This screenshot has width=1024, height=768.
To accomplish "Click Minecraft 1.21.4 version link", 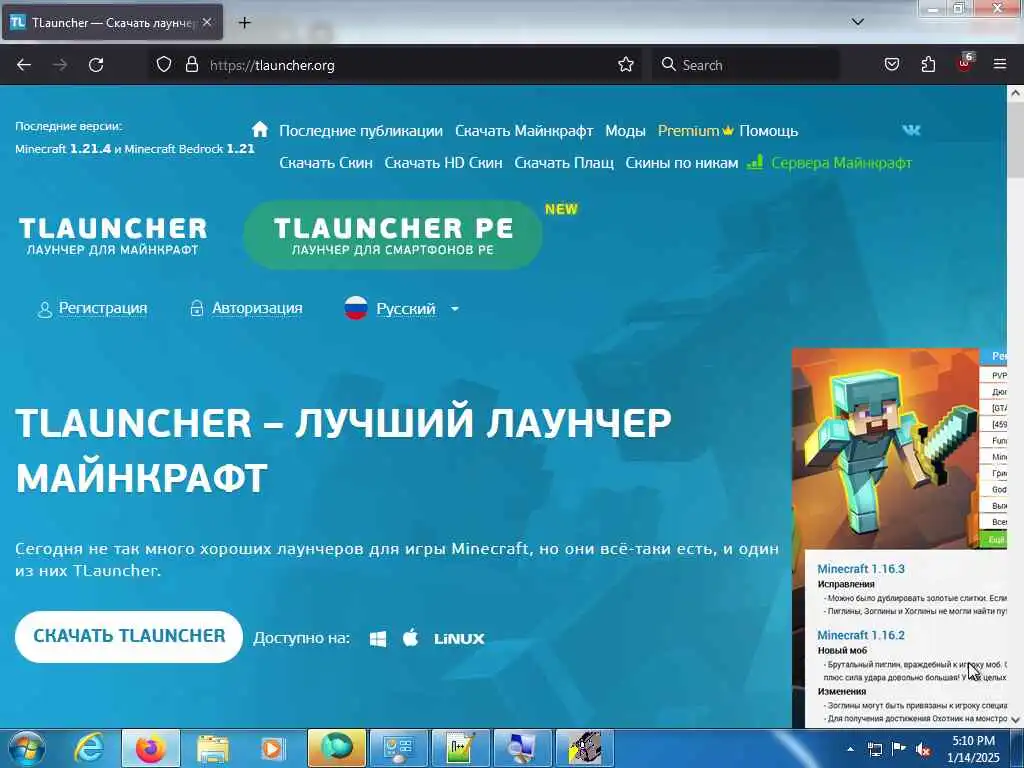I will [63, 149].
